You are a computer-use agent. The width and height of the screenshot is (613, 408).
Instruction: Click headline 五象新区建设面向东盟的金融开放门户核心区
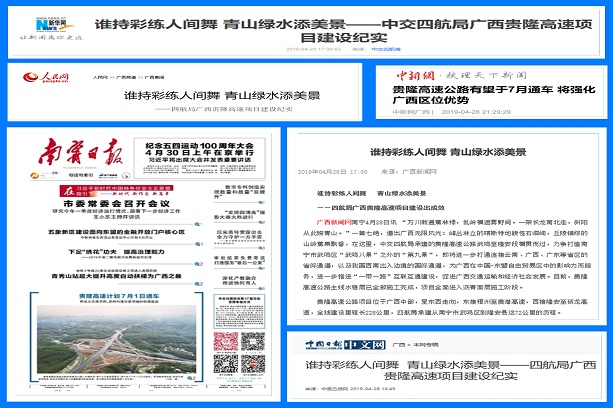click(117, 232)
